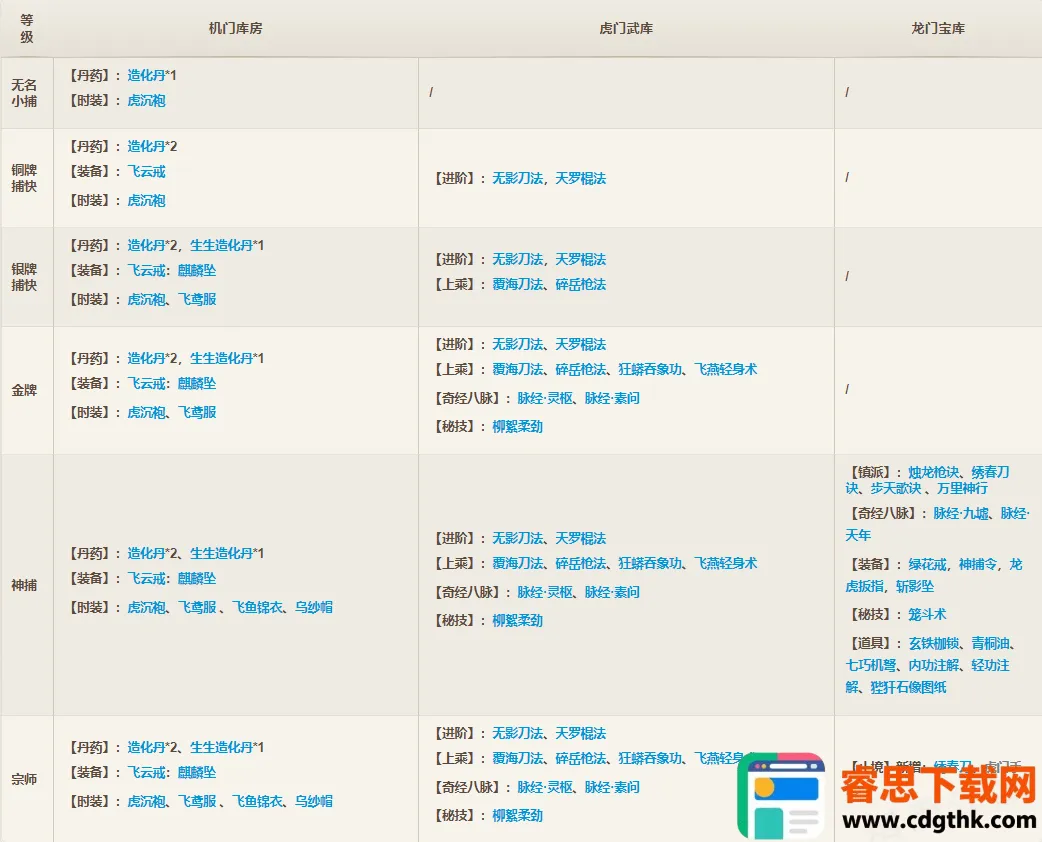This screenshot has width=1042, height=842.
Task: Open 飞云戒 link in 金牌 row
Action: 146,384
